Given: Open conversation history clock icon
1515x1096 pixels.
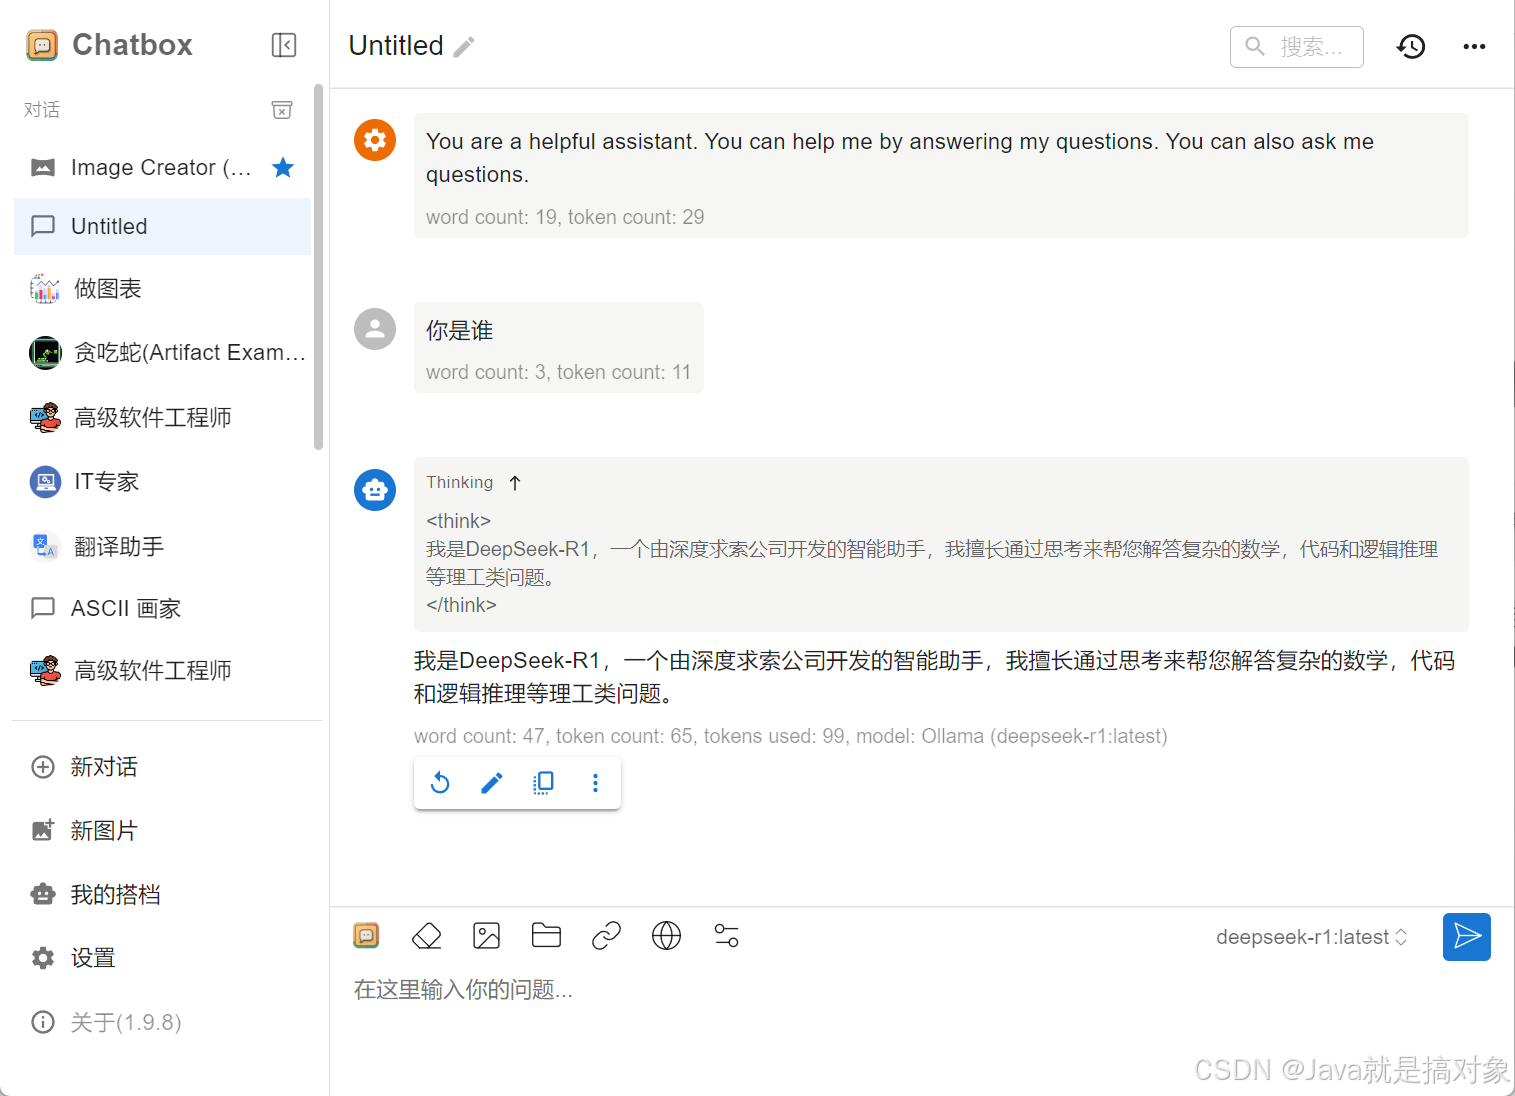Looking at the screenshot, I should click(x=1411, y=46).
